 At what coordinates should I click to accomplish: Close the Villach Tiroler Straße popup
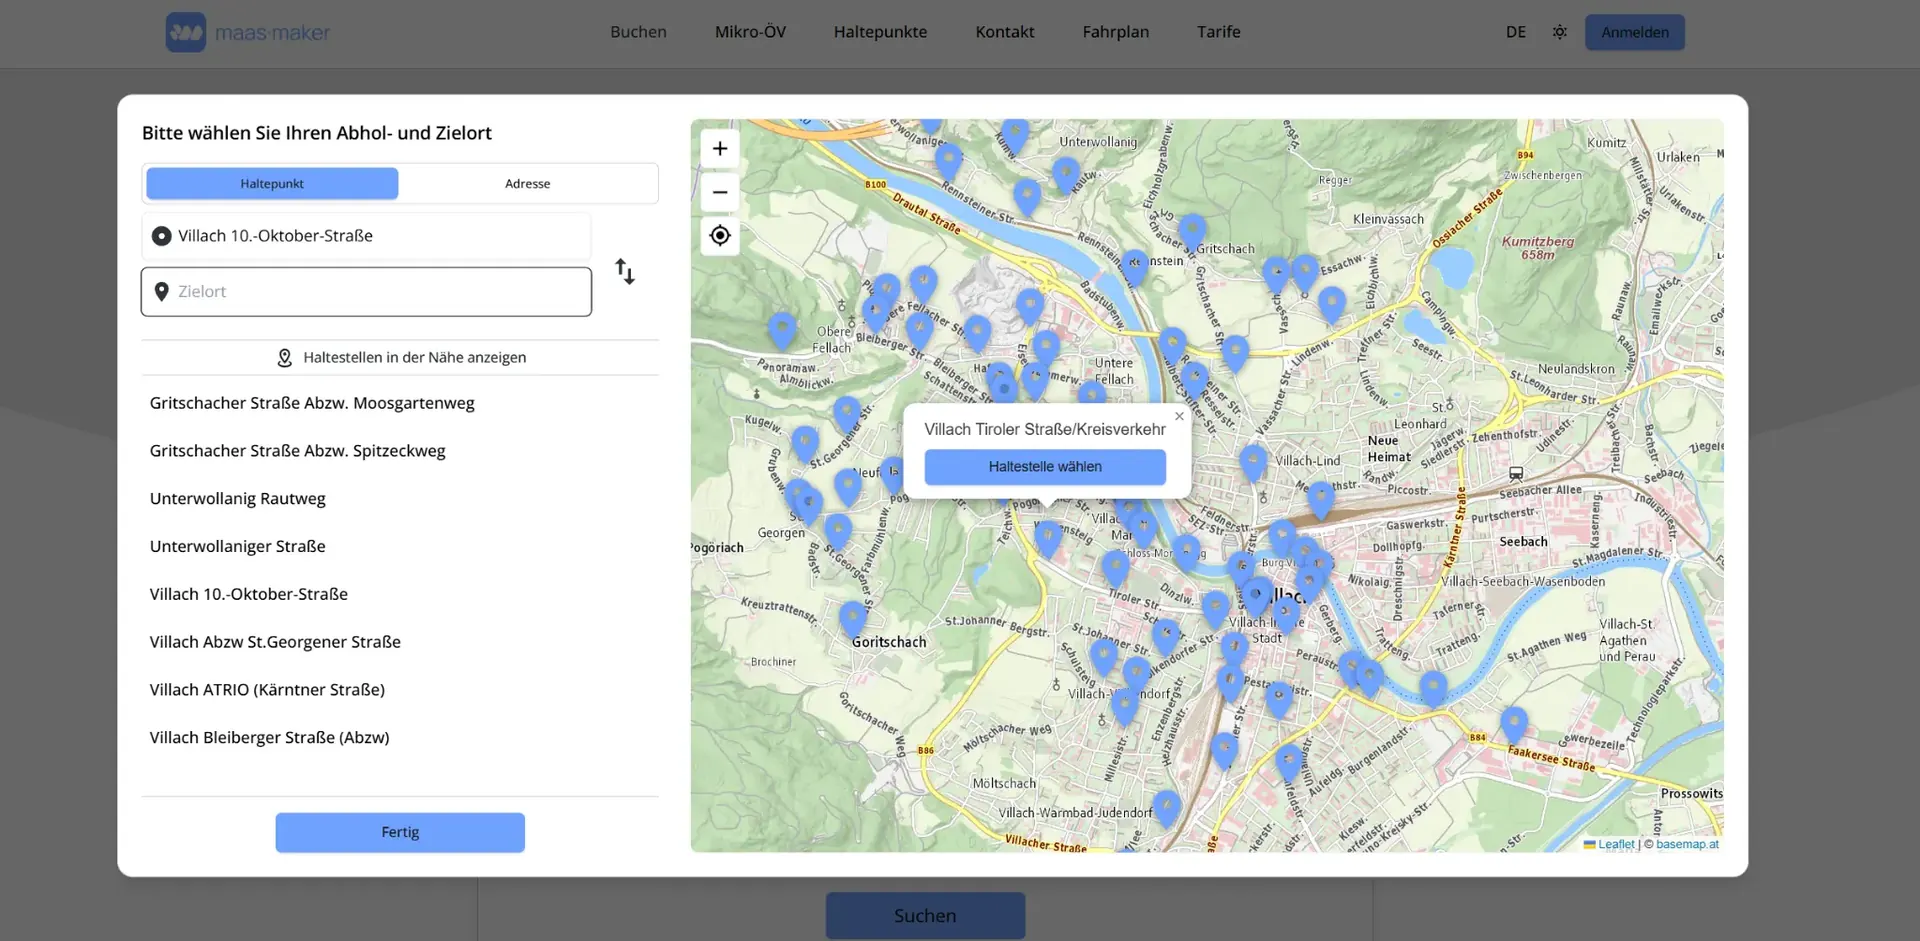click(1179, 416)
